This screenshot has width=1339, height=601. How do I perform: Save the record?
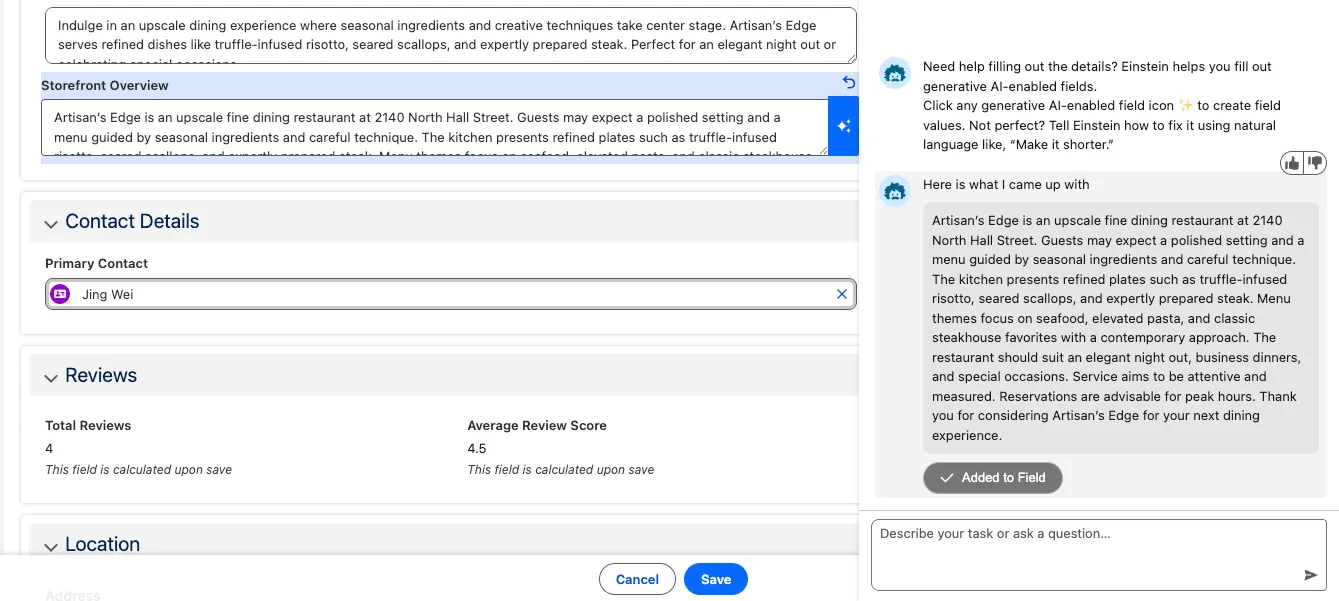(x=715, y=579)
